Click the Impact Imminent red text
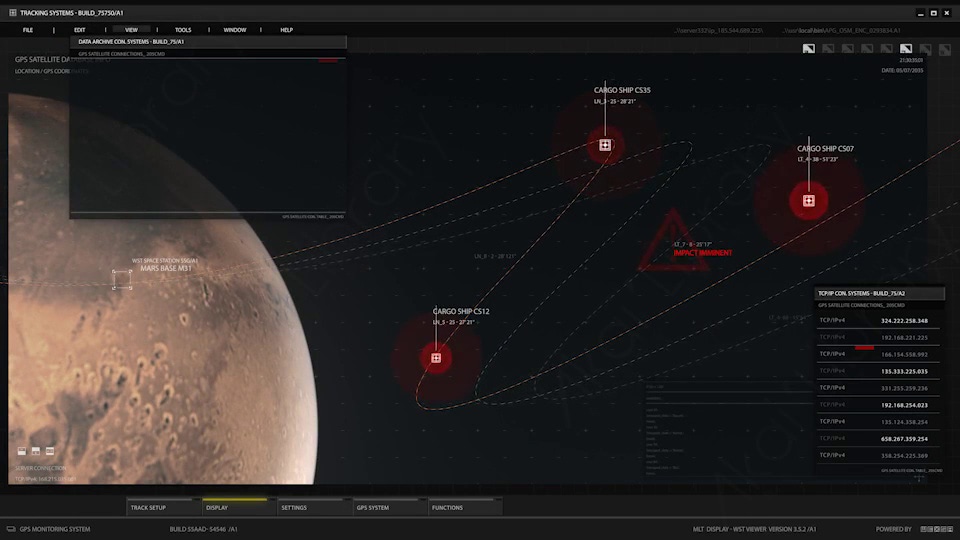The height and width of the screenshot is (540, 960). 703,253
